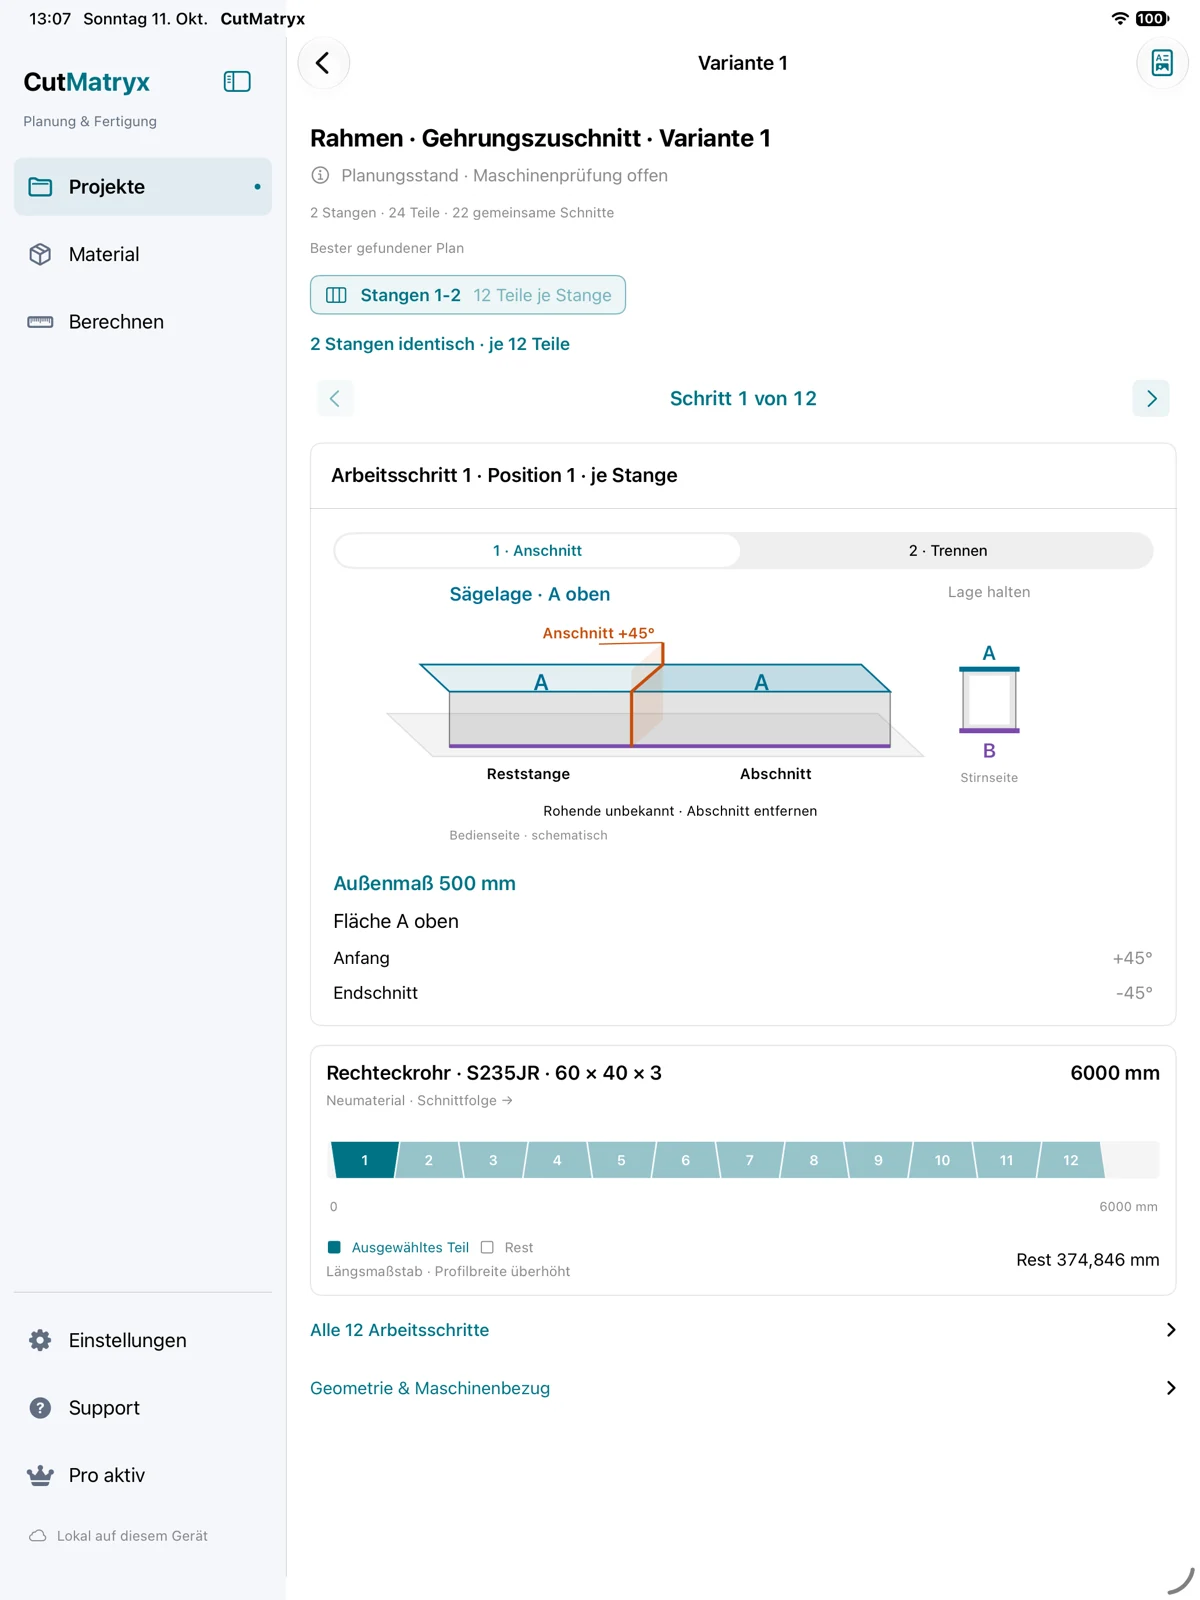Open Material via the cube icon

pyautogui.click(x=40, y=254)
